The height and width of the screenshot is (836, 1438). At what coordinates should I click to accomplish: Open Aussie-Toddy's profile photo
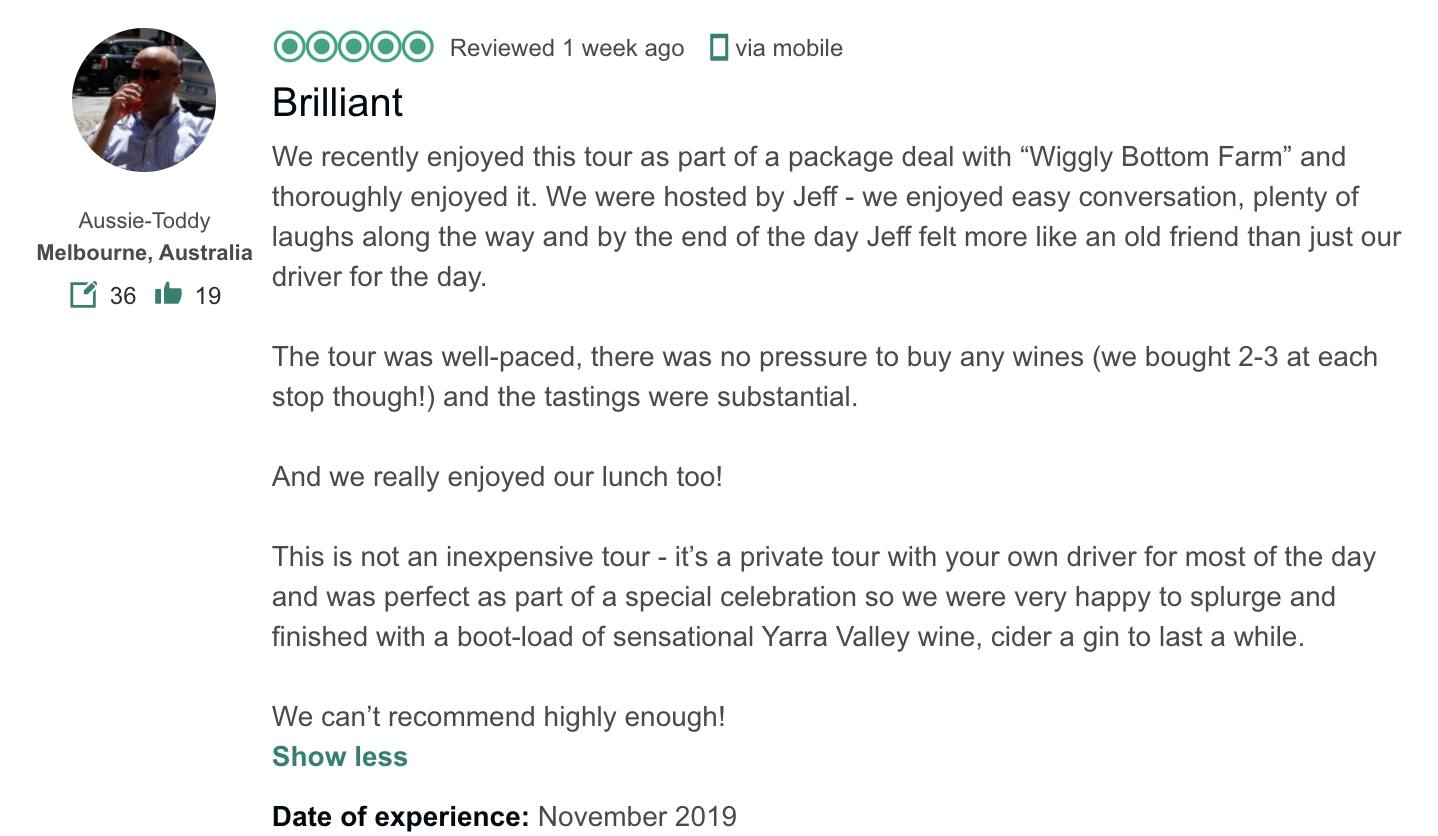144,100
